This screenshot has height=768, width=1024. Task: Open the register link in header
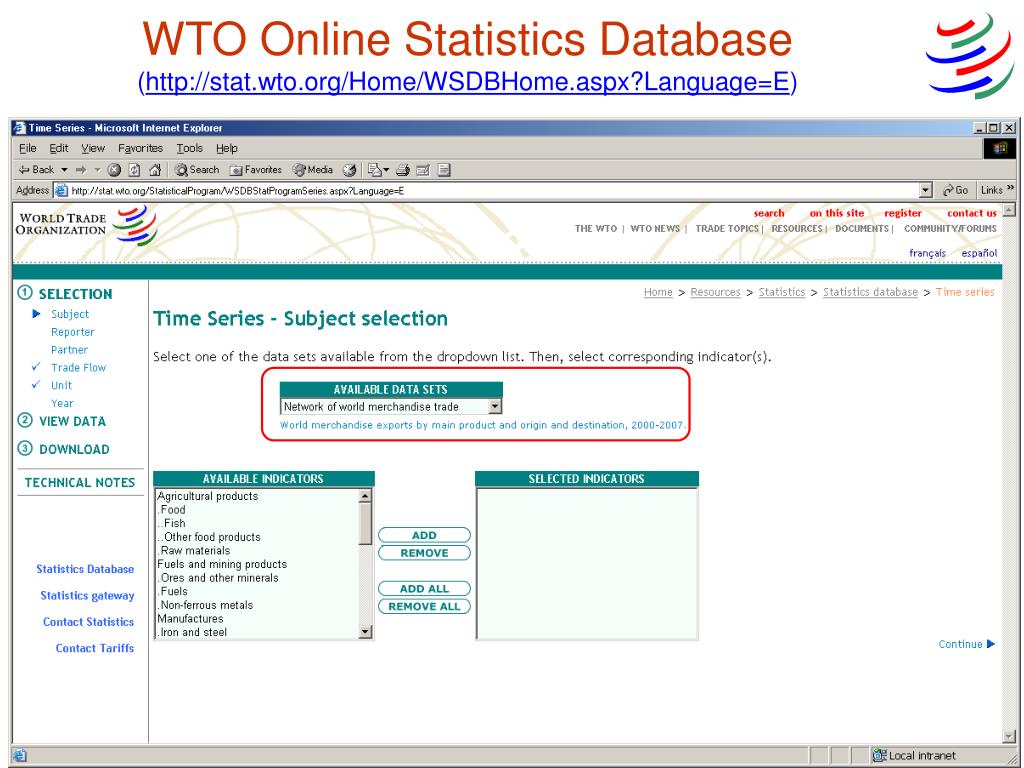pos(903,213)
